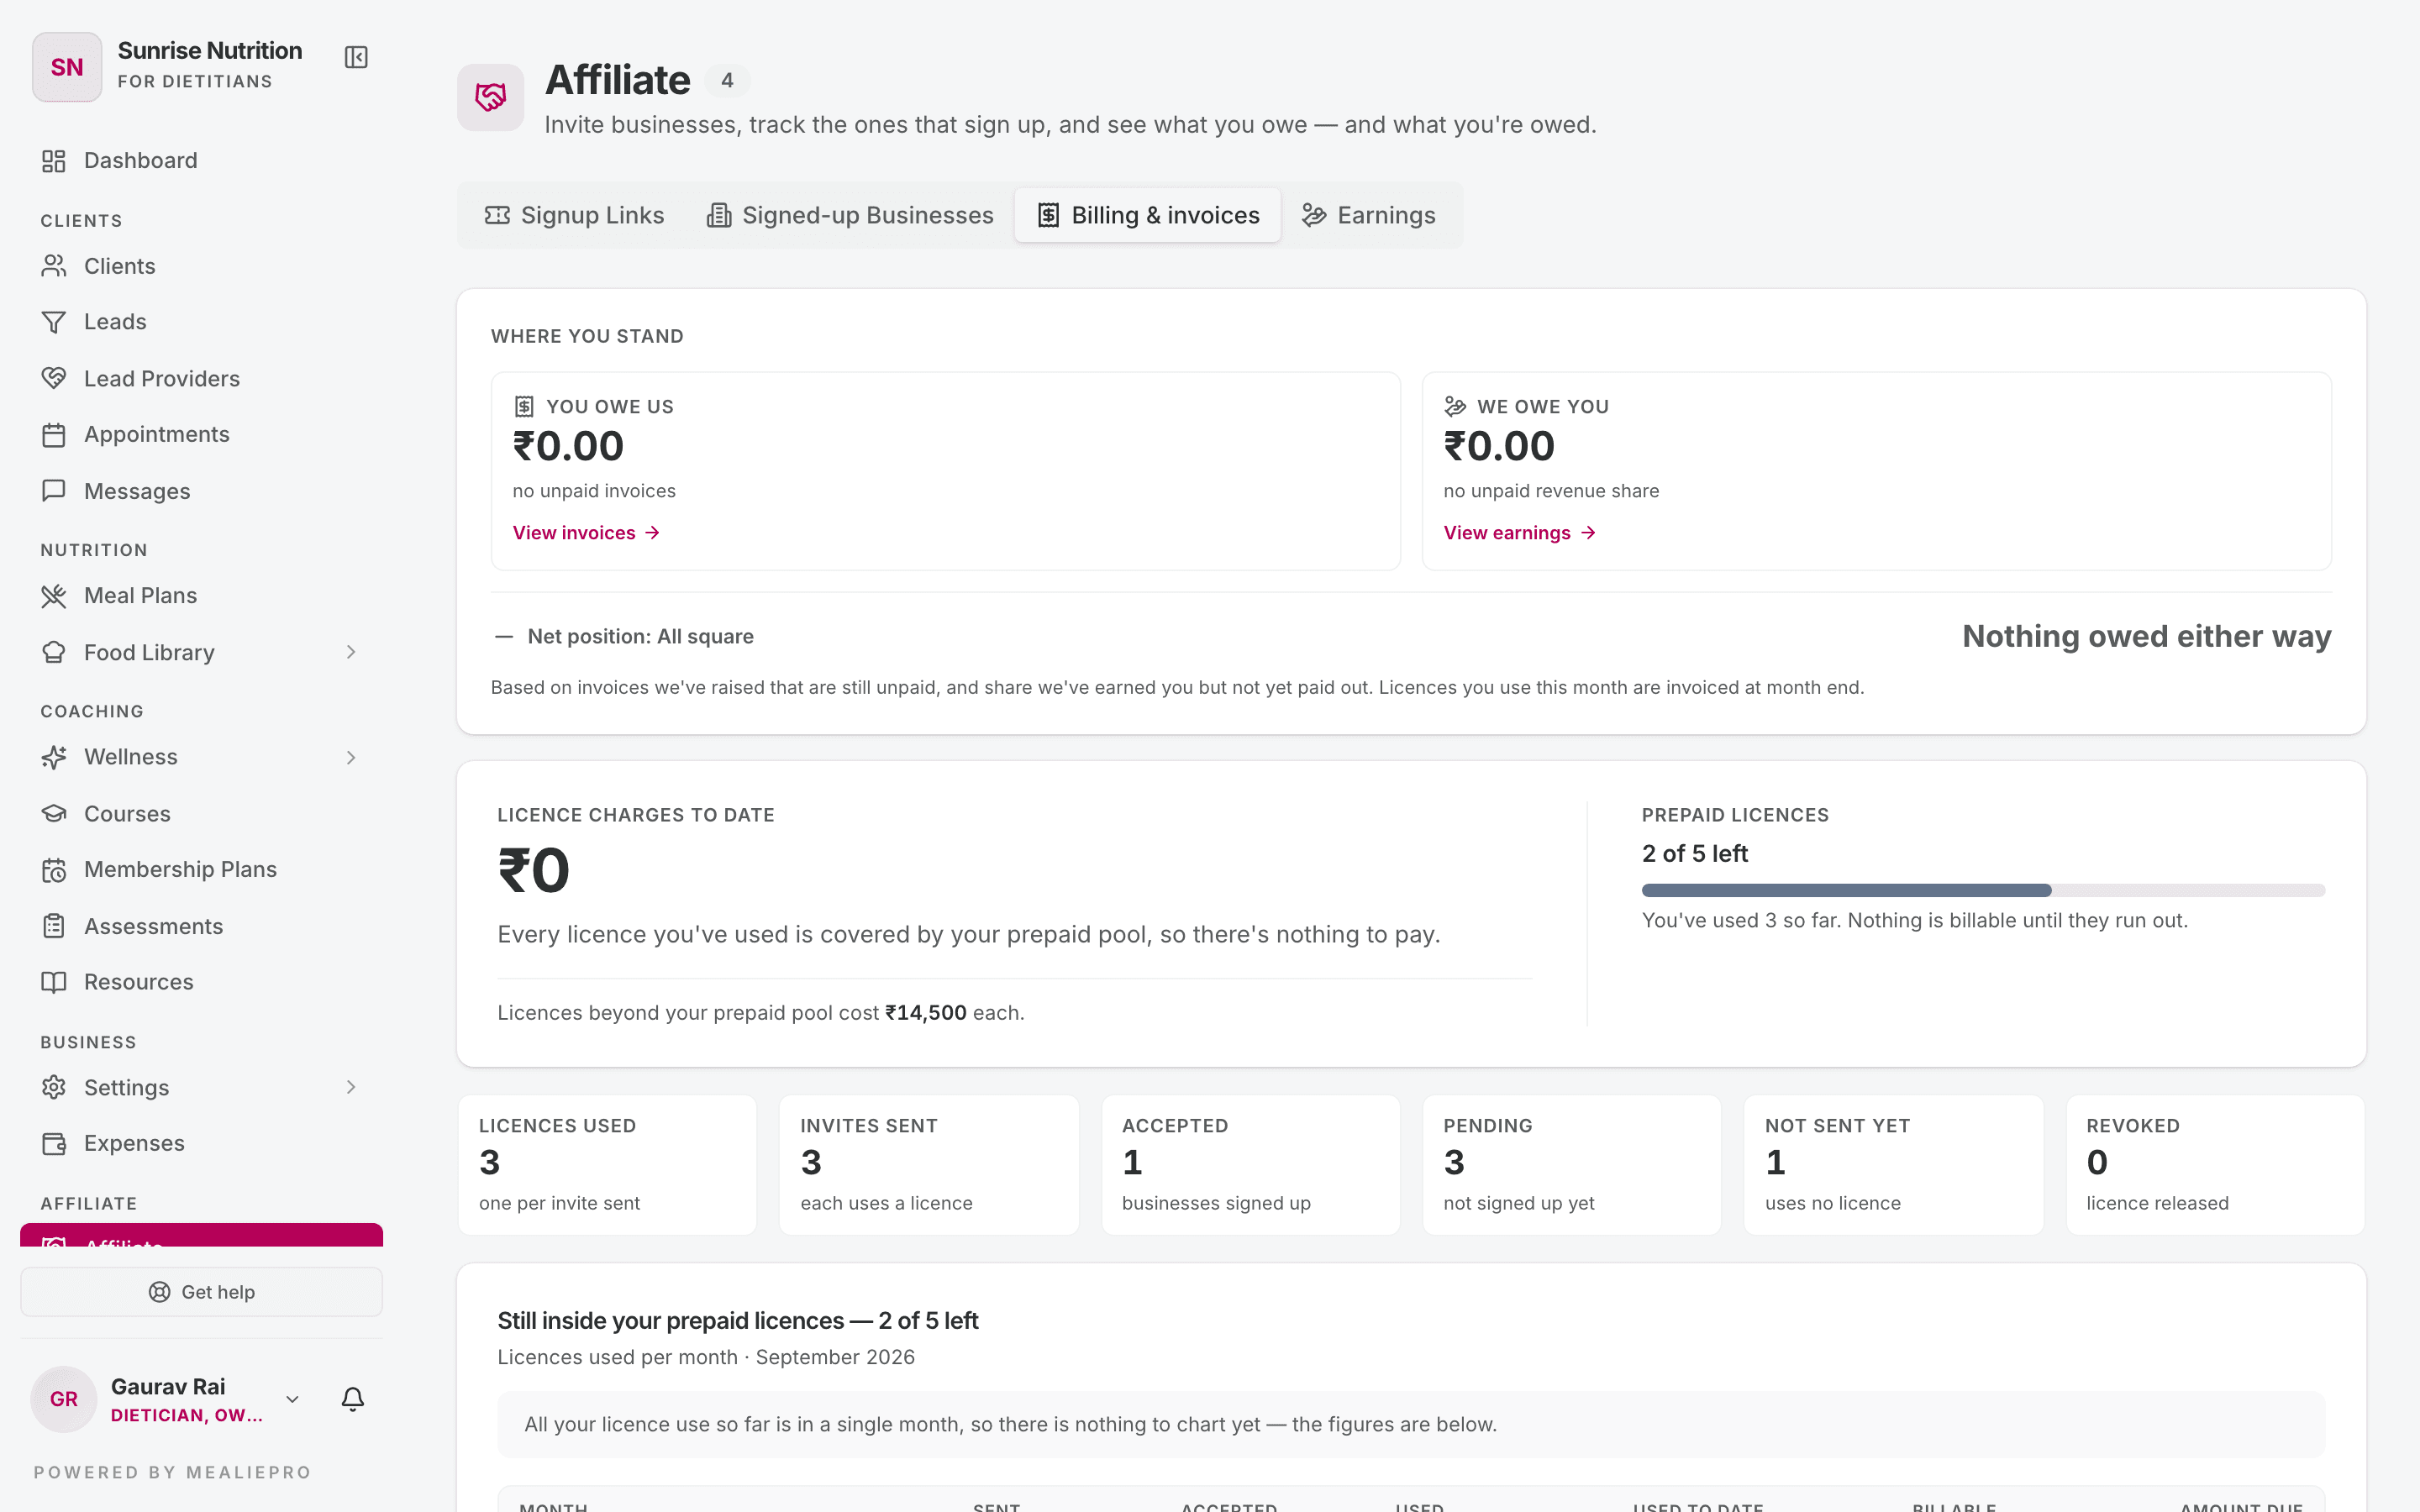Switch to the Signup Links tab

(575, 215)
